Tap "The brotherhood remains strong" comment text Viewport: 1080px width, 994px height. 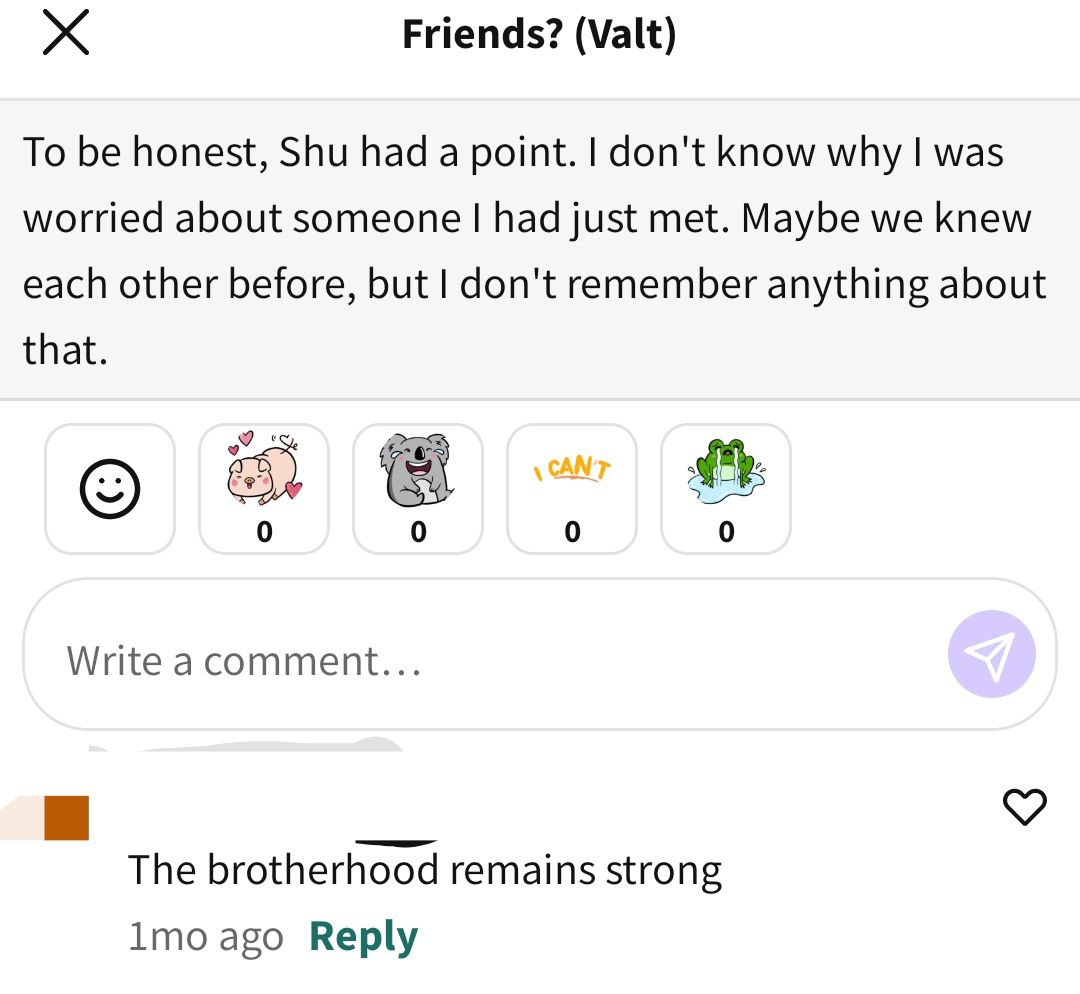(425, 870)
